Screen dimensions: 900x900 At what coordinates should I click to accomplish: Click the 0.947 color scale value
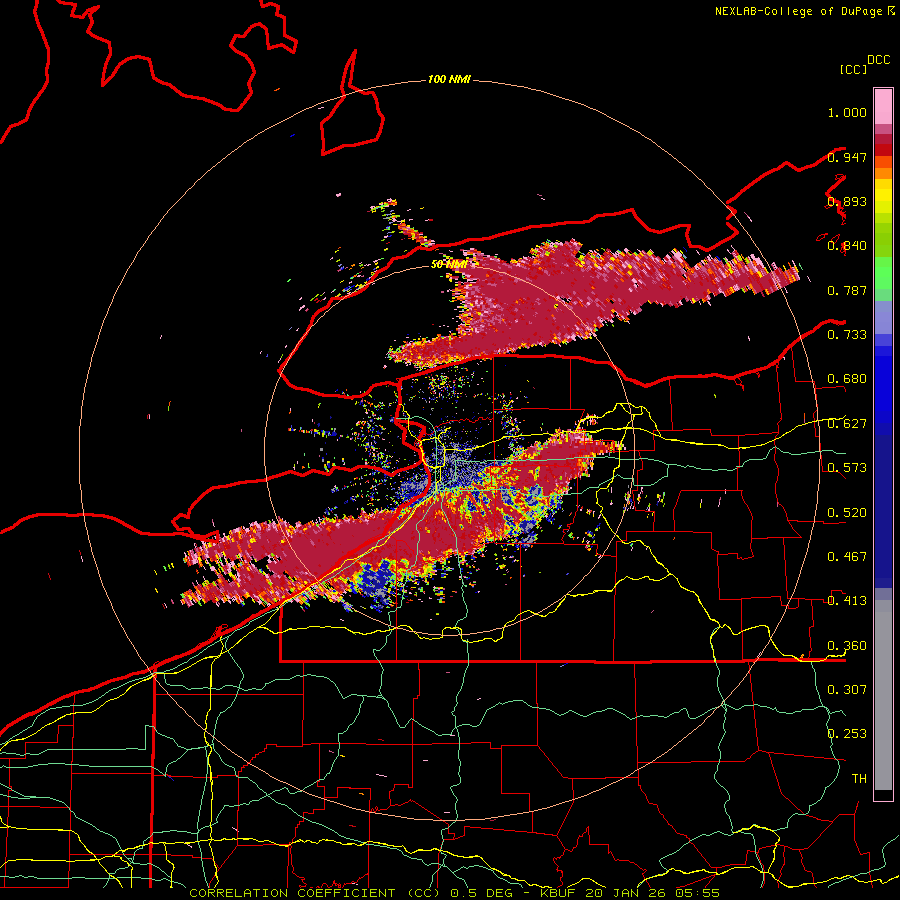847,157
